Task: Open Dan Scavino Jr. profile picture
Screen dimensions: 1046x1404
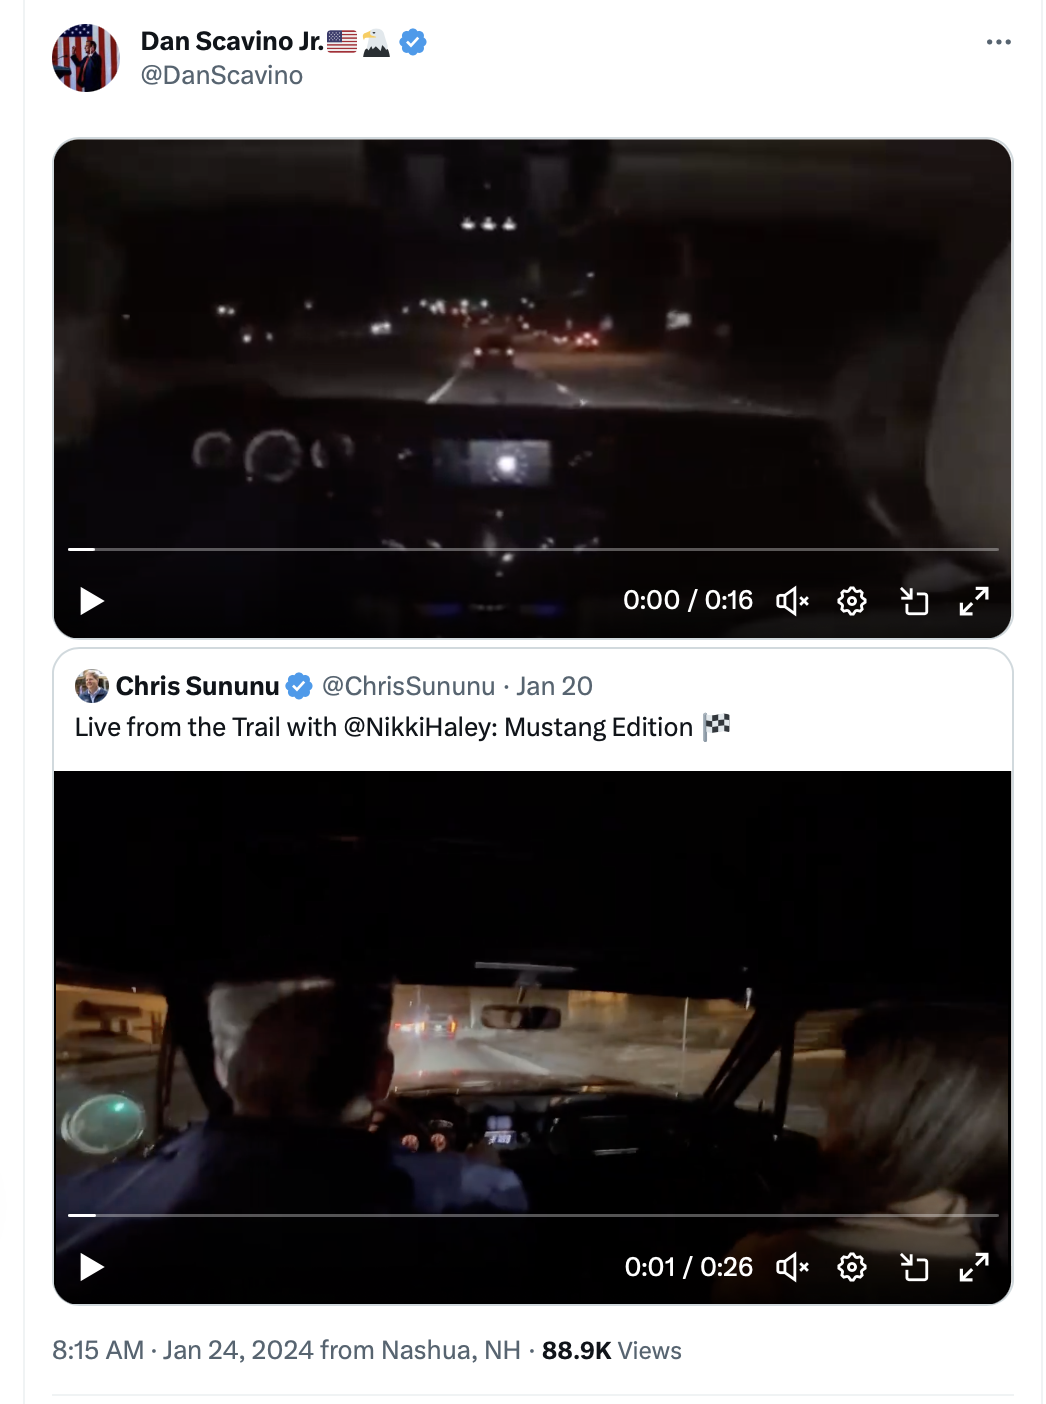Action: [86, 58]
